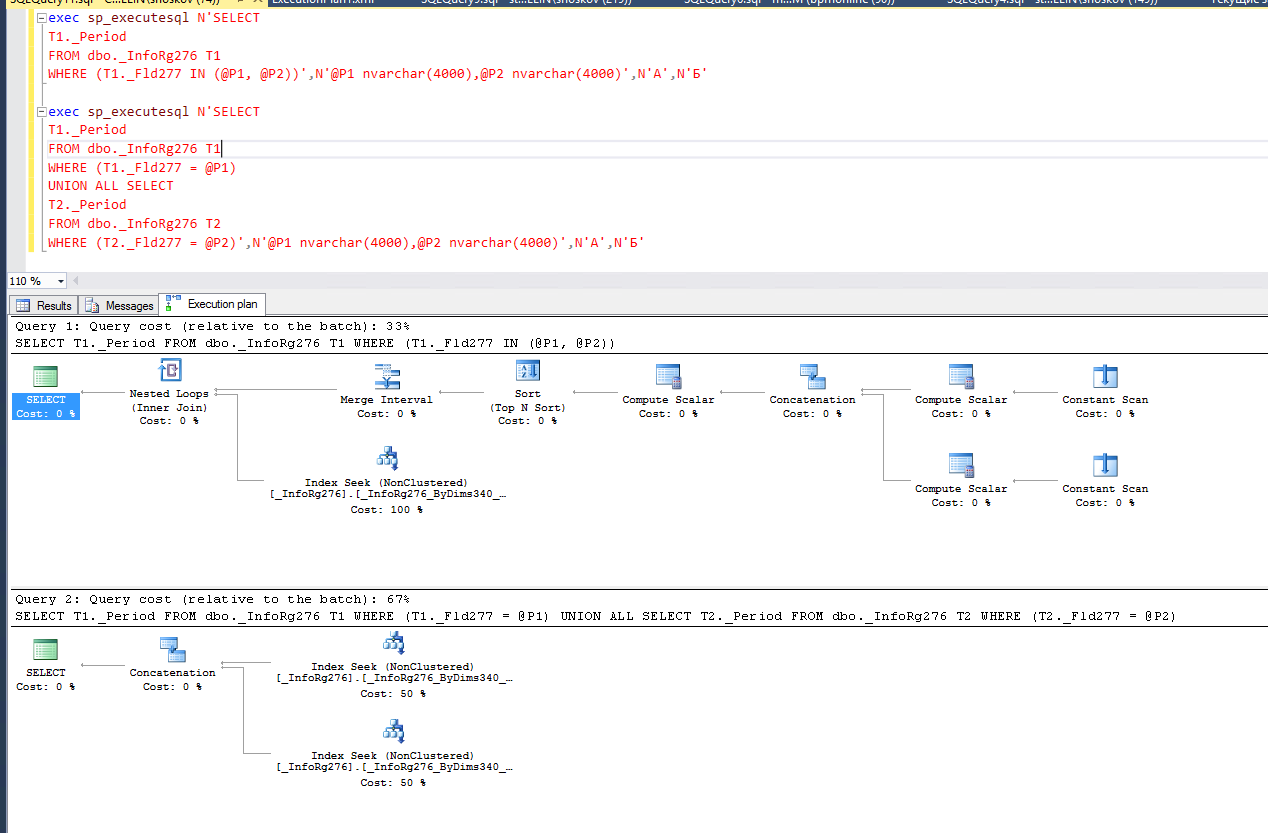The width and height of the screenshot is (1268, 833).
Task: Click the Concatenation operator in Query 2 plan
Action: pos(172,665)
